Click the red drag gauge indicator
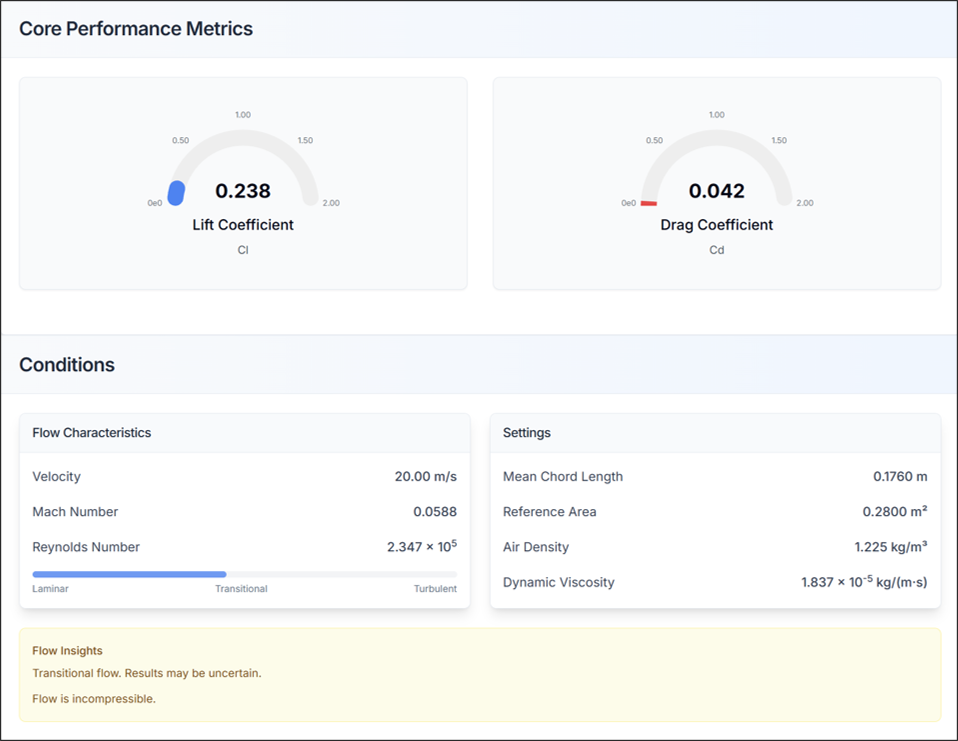Image resolution: width=958 pixels, height=741 pixels. 649,203
